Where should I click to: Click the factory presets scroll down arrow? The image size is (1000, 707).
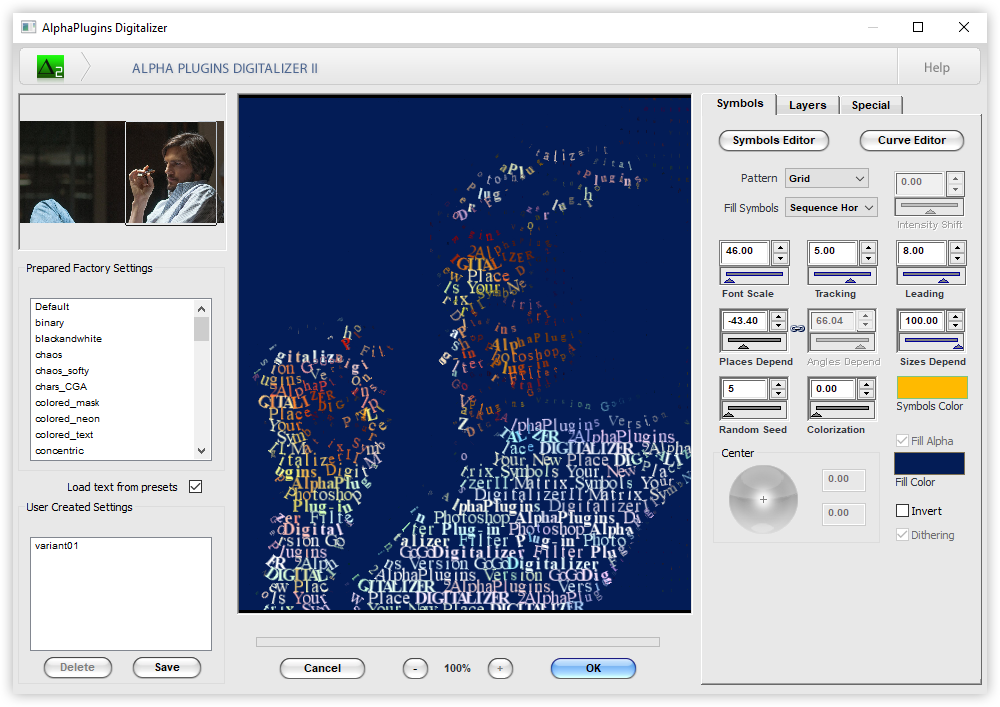coord(202,451)
